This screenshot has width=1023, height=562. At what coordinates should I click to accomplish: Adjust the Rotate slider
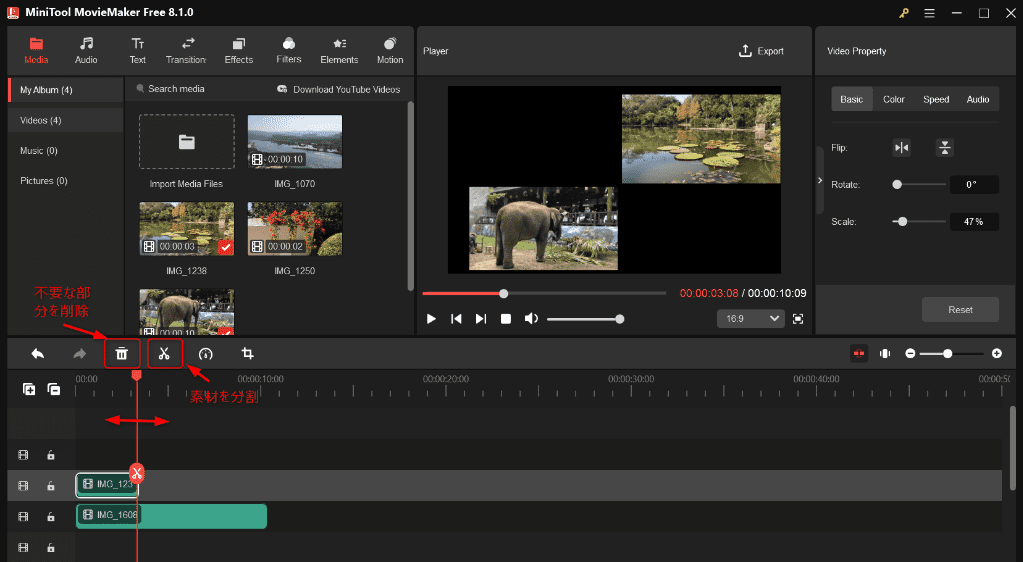pos(919,185)
